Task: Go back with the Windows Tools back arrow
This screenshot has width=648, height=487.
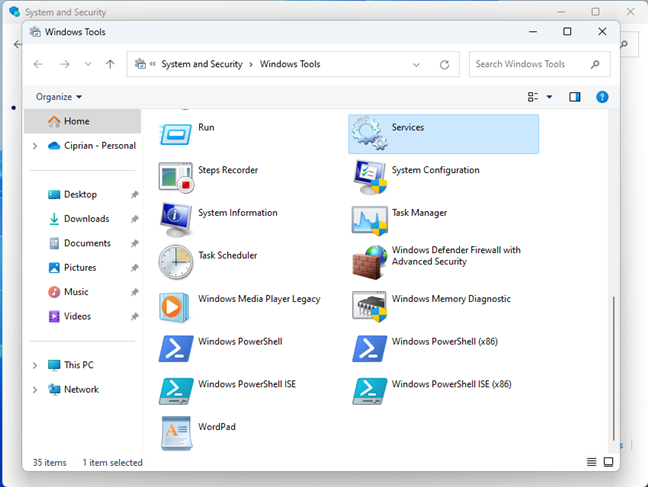Action: coord(38,64)
